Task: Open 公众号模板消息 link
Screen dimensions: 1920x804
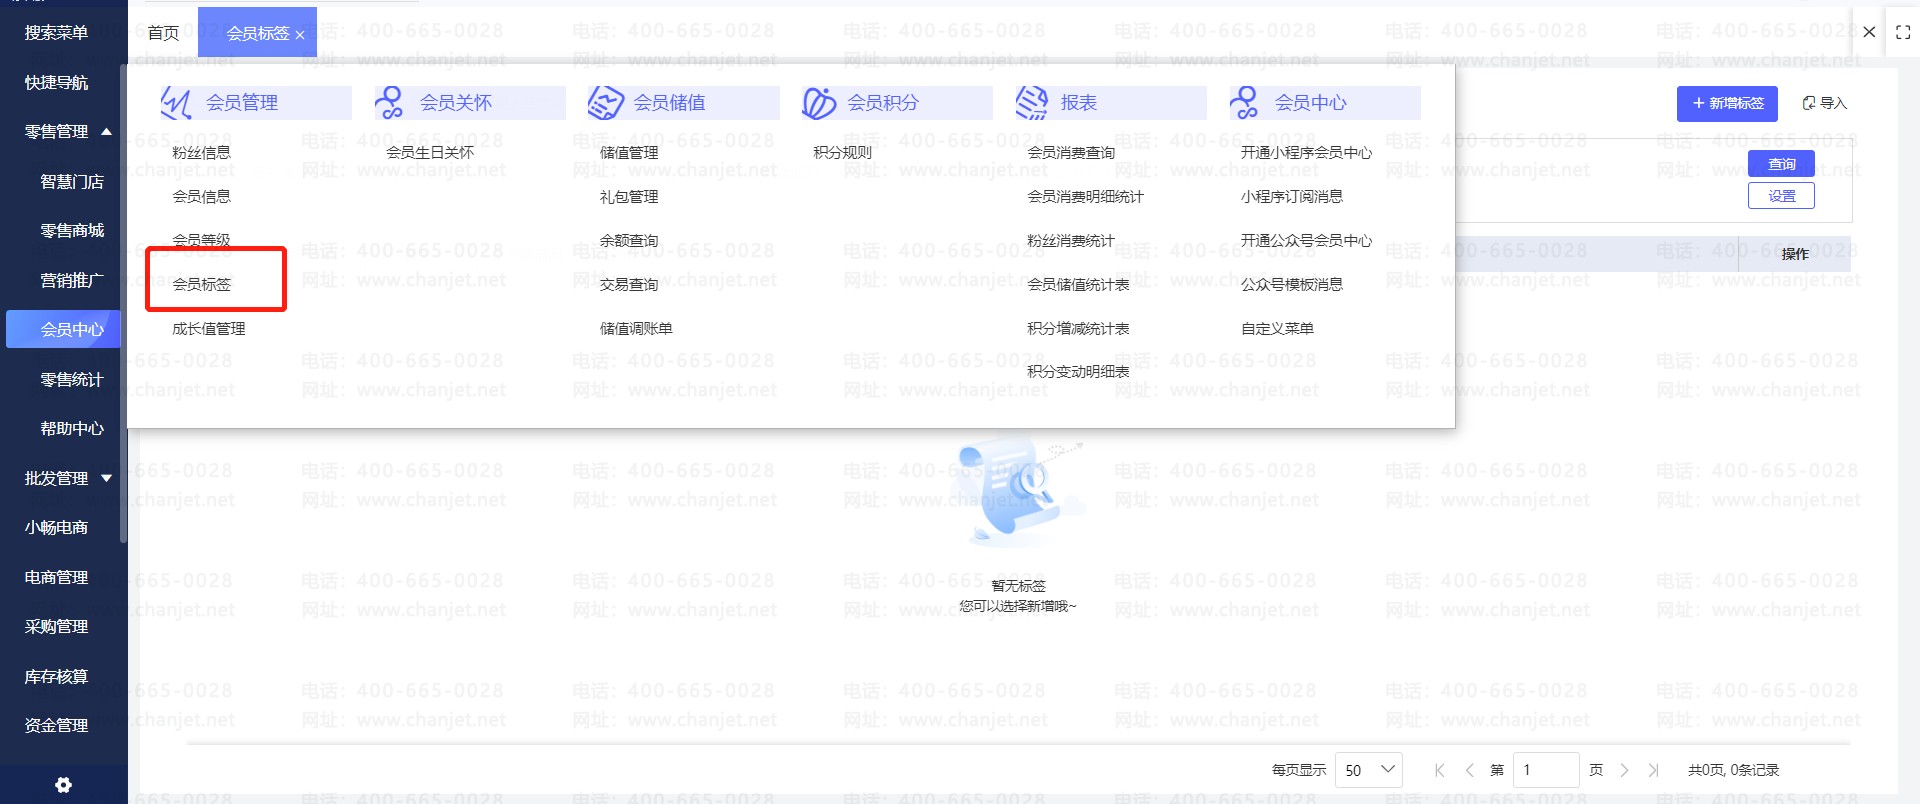Action: 1292,285
